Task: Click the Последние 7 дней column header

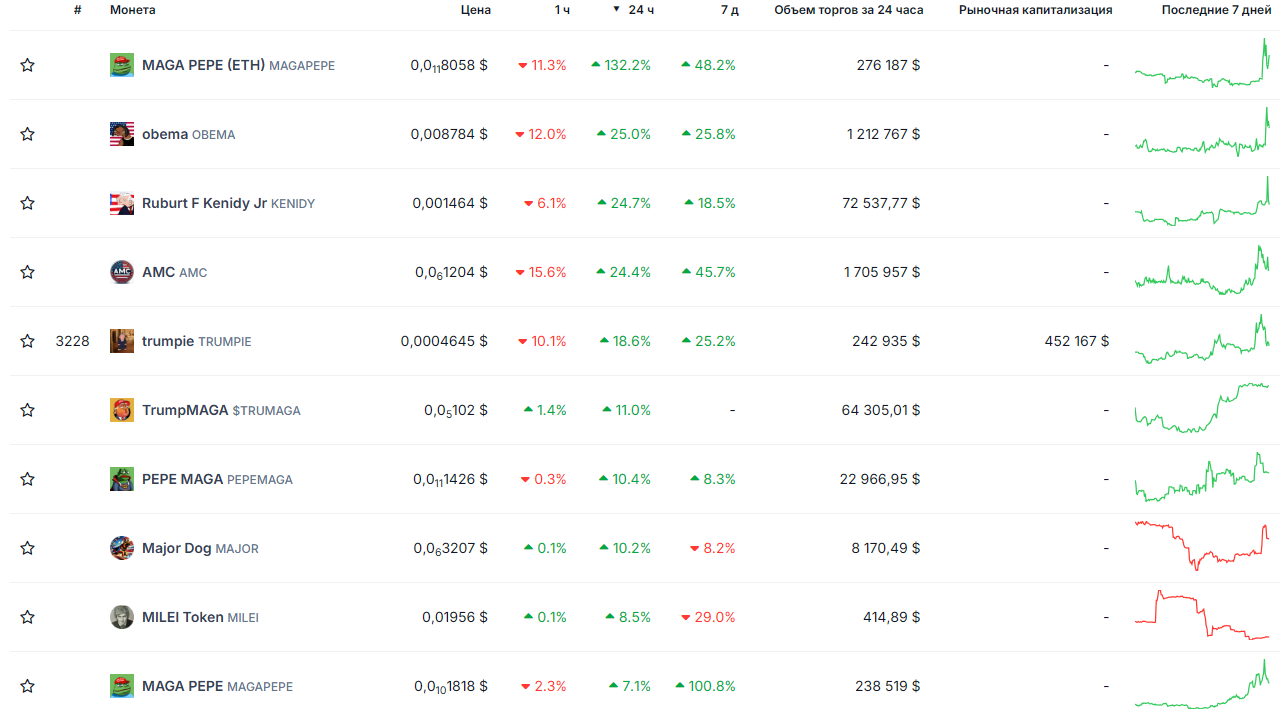Action: (1219, 10)
